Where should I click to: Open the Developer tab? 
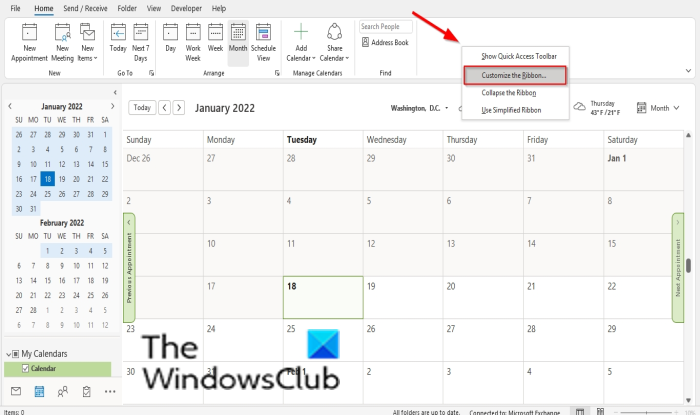(x=186, y=8)
